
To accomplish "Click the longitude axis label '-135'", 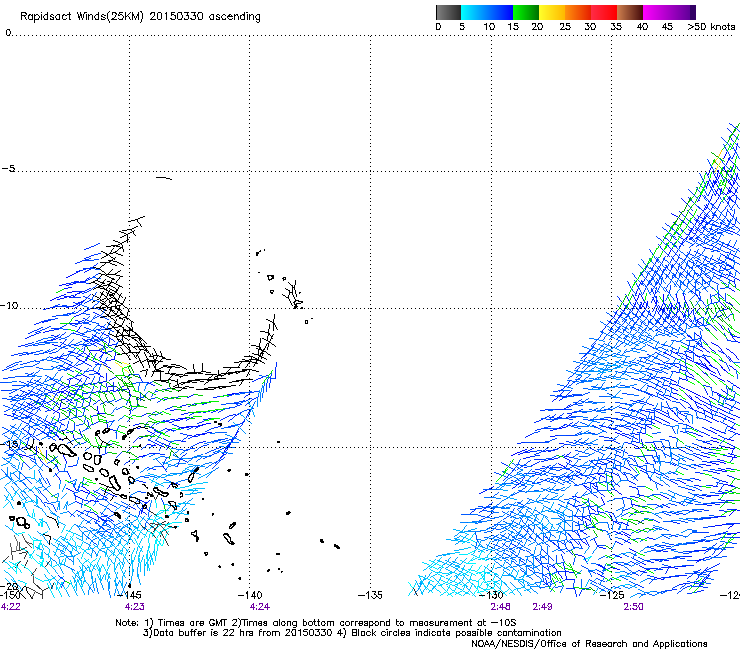I will pyautogui.click(x=370, y=595).
